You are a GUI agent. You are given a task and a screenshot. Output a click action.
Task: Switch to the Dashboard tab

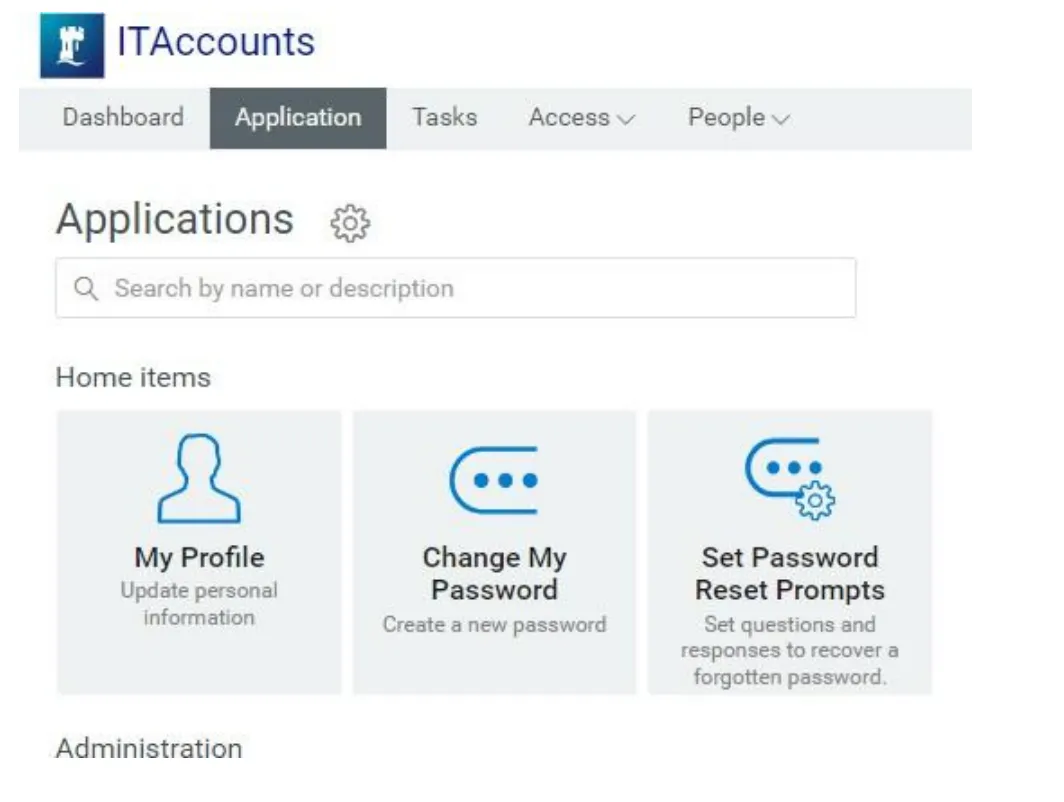click(x=123, y=118)
